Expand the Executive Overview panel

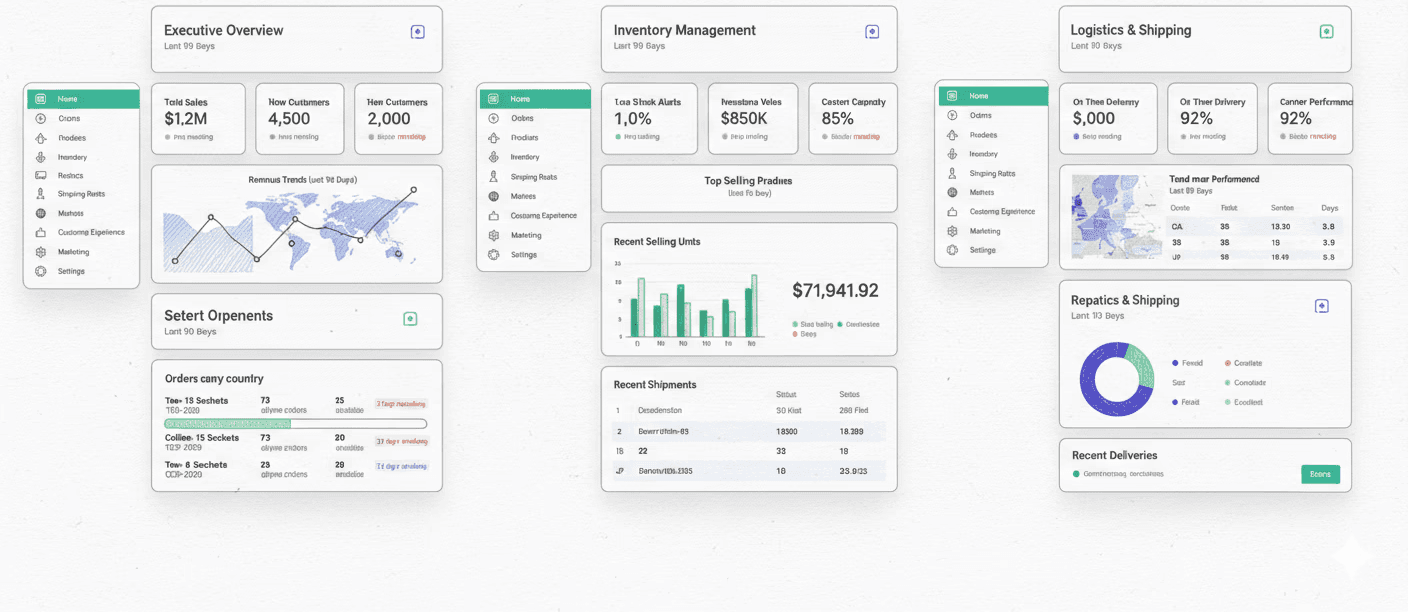[417, 31]
